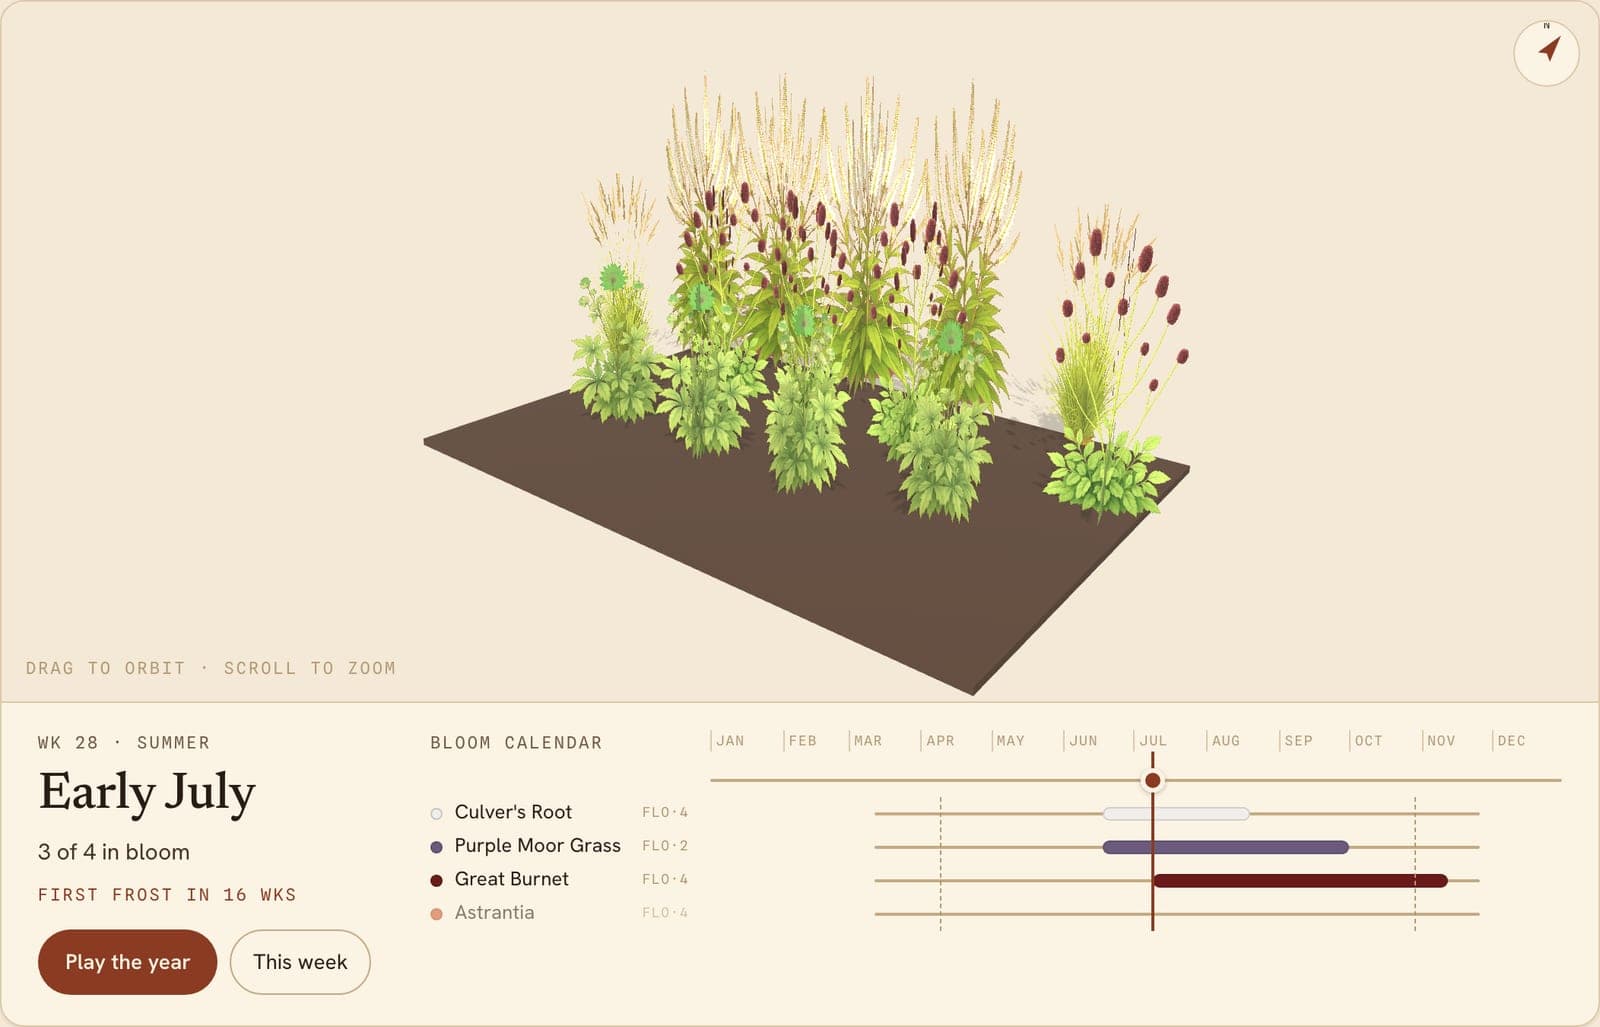Click the Culver's Root bloom bar
This screenshot has height=1027, width=1600.
point(1176,814)
